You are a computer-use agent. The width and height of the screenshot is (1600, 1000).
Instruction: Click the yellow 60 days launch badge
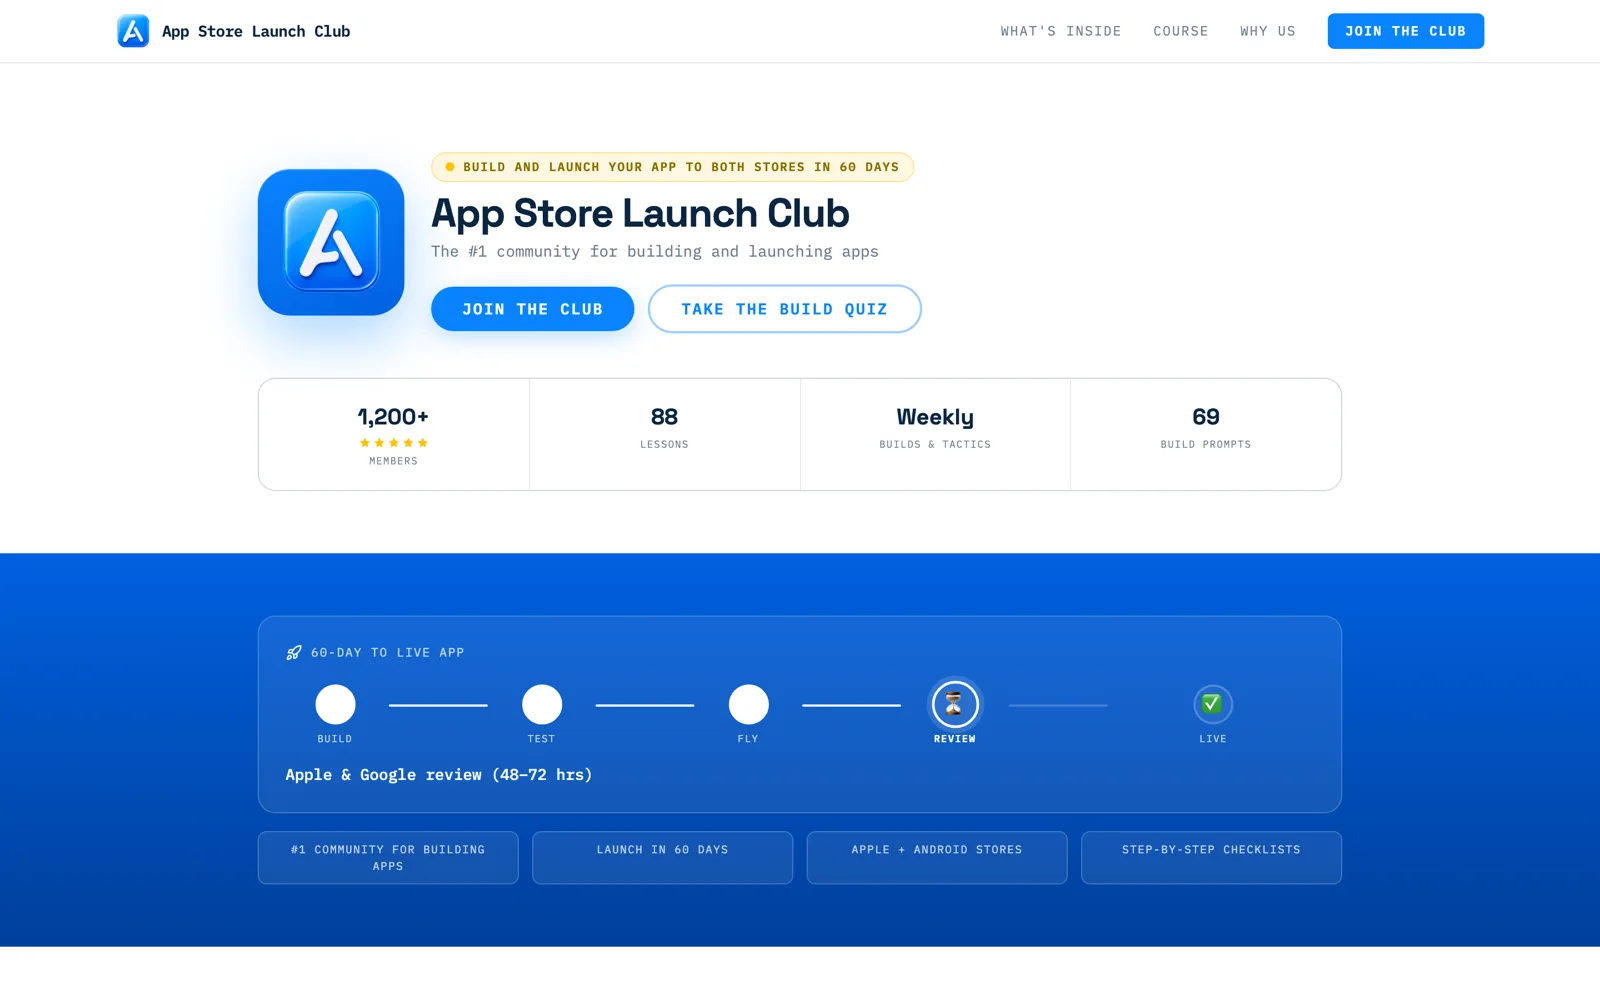coord(672,167)
